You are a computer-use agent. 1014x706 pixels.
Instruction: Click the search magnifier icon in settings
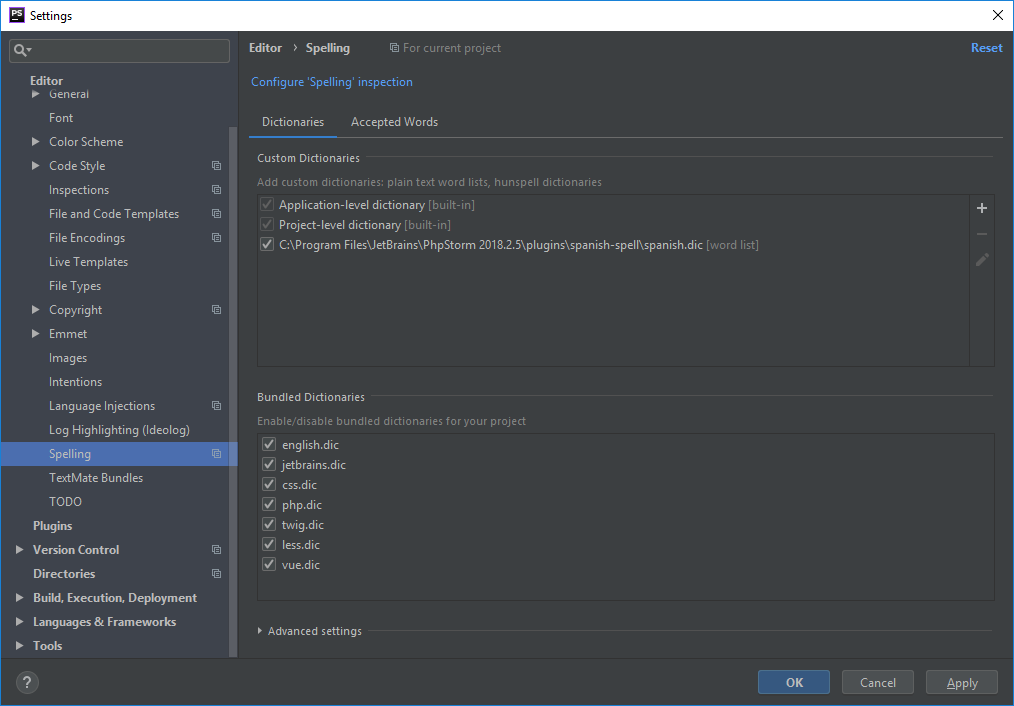tap(21, 50)
